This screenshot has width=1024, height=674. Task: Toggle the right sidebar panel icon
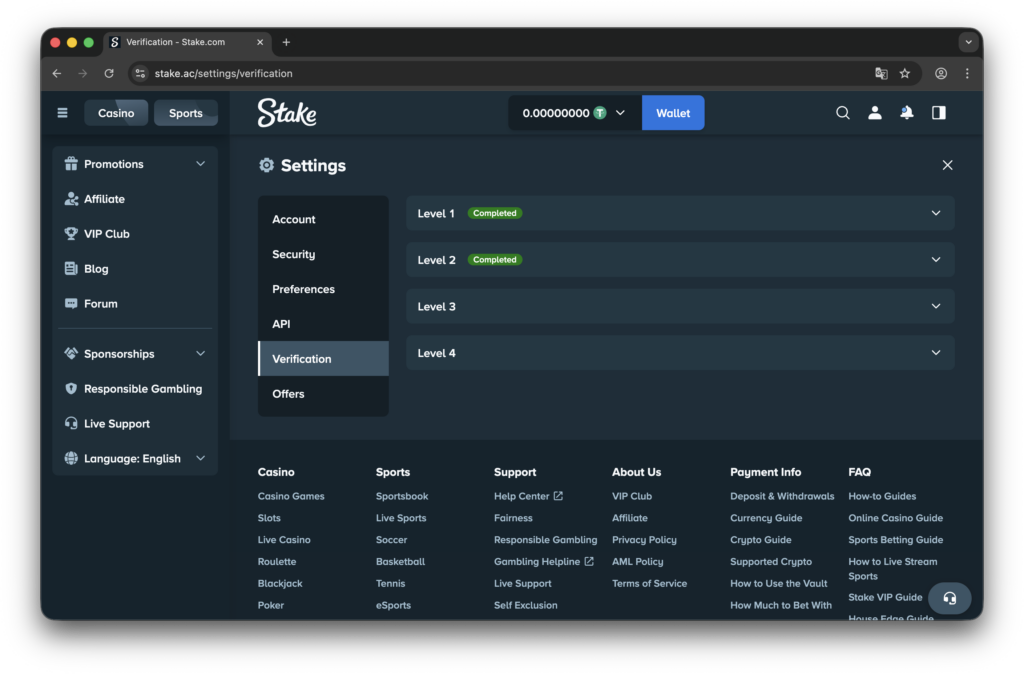point(938,113)
